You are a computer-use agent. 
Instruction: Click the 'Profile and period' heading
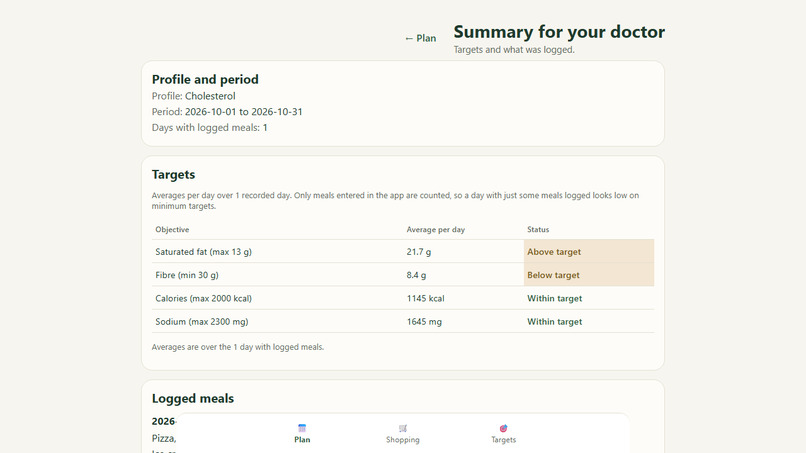[x=205, y=79]
